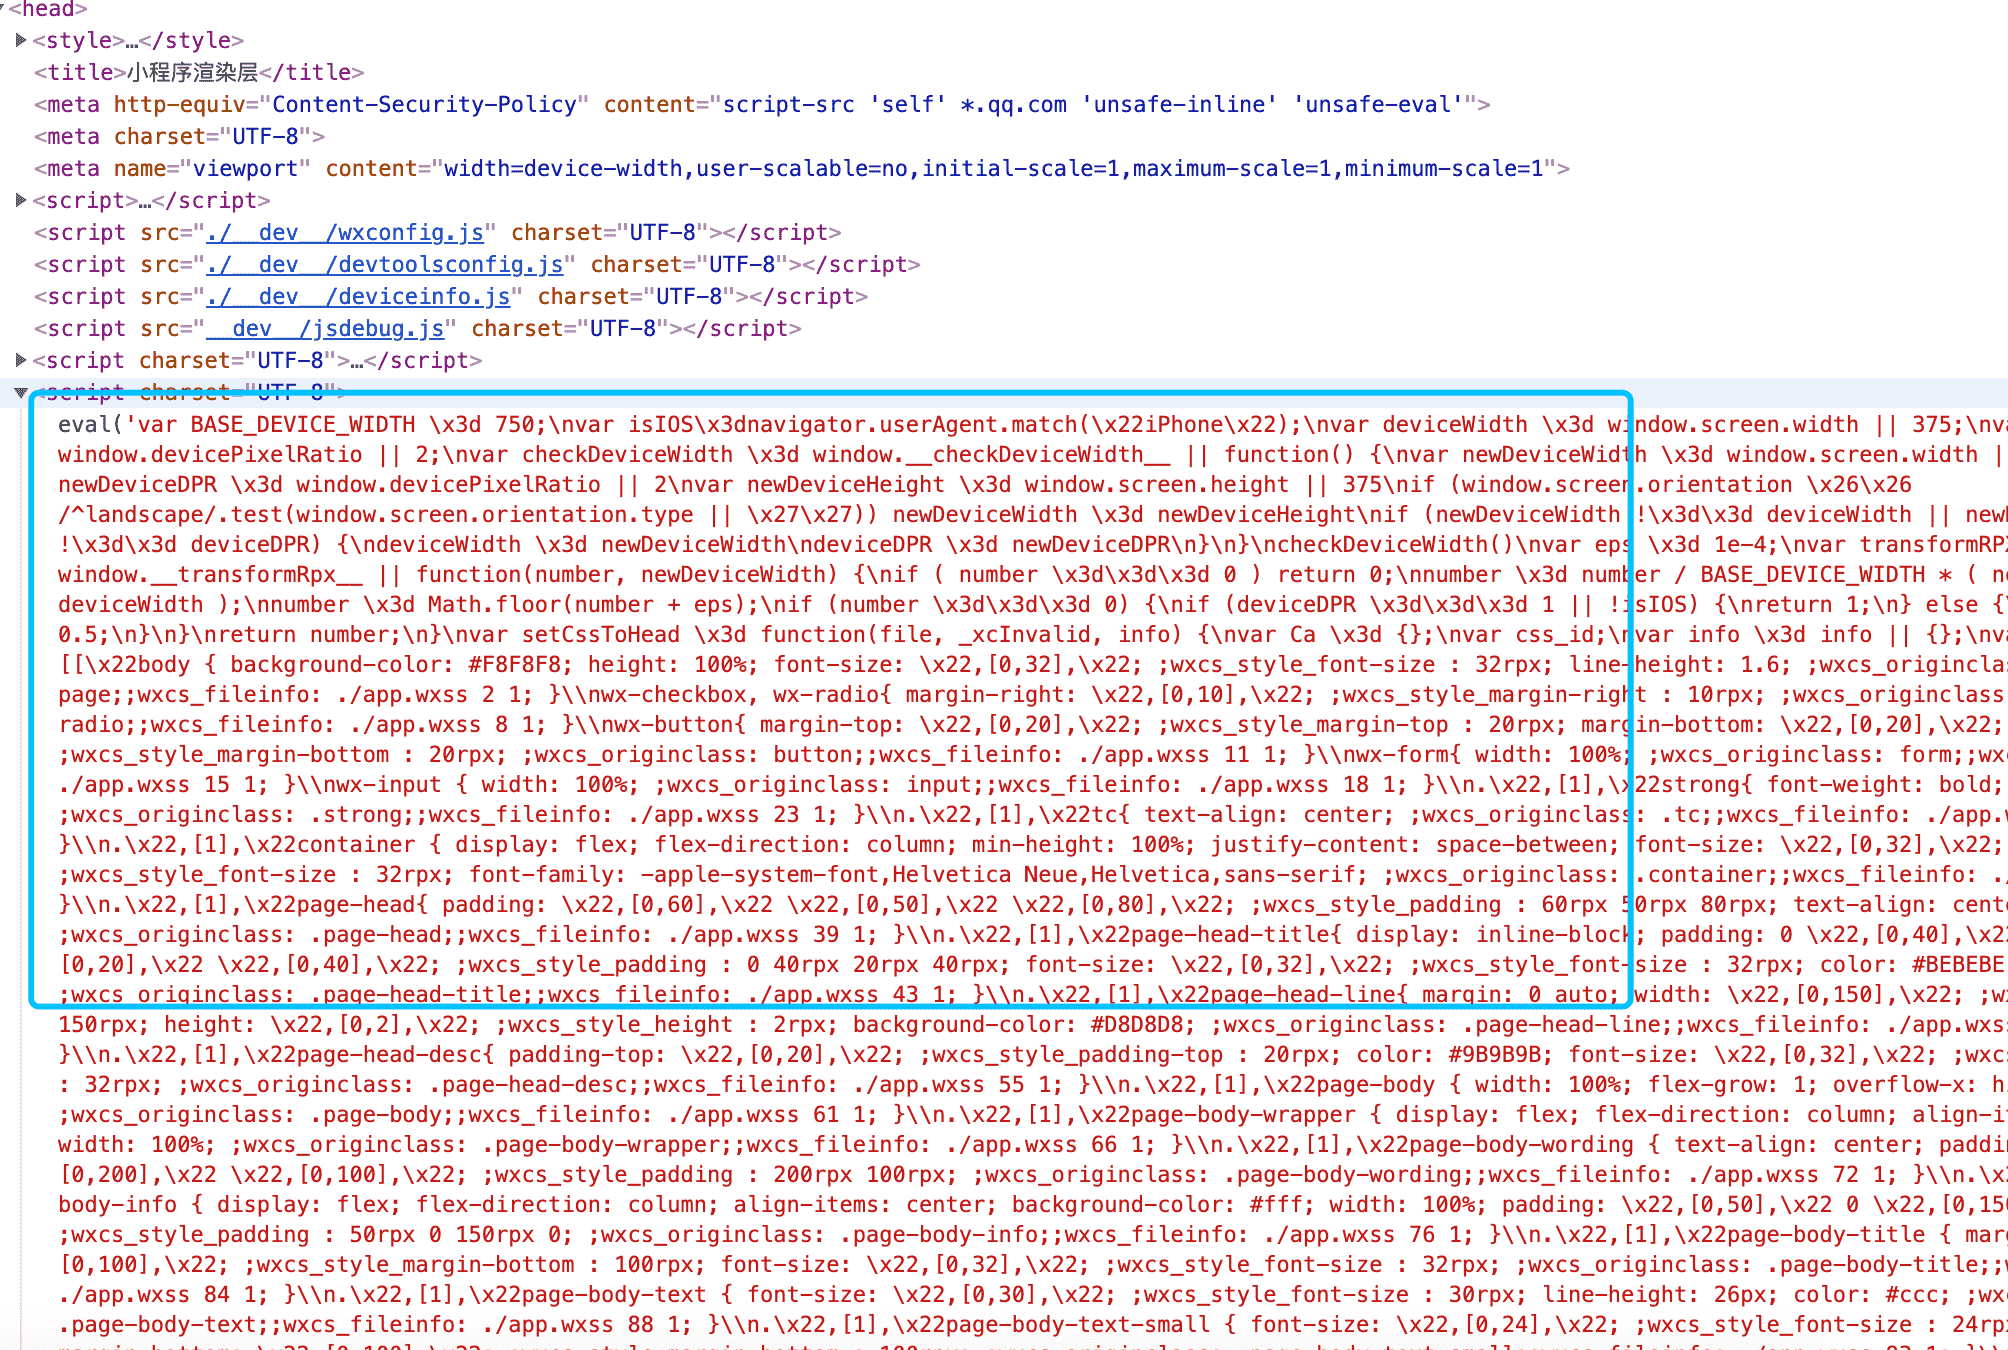Click the line starting with newDeviceDPR \x3d
Image resolution: width=2008 pixels, height=1350 pixels.
coord(985,485)
